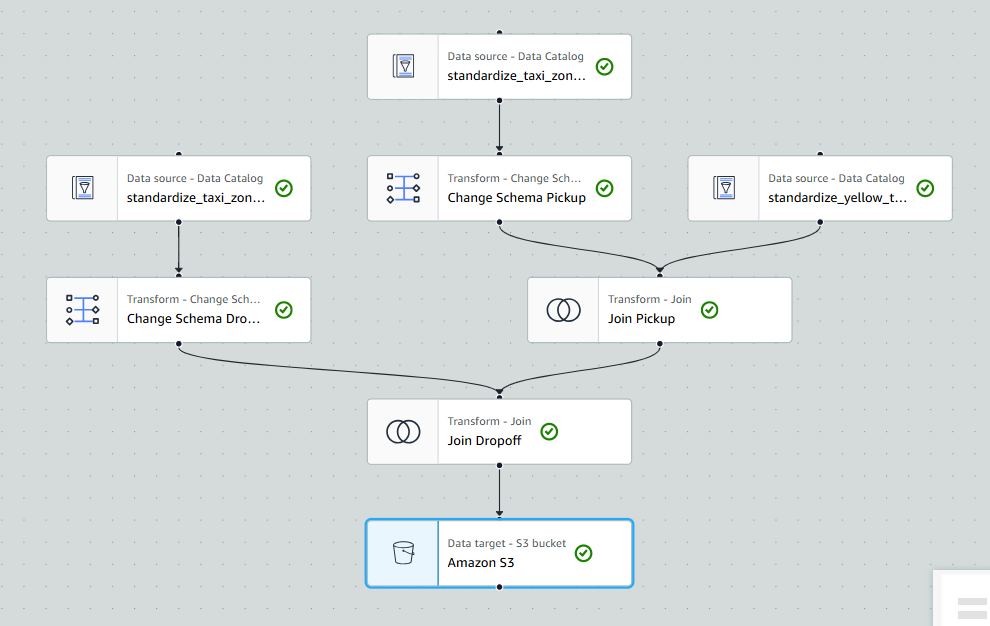Image resolution: width=990 pixels, height=626 pixels.
Task: Select the Join Dropoff node label
Action: tap(484, 440)
